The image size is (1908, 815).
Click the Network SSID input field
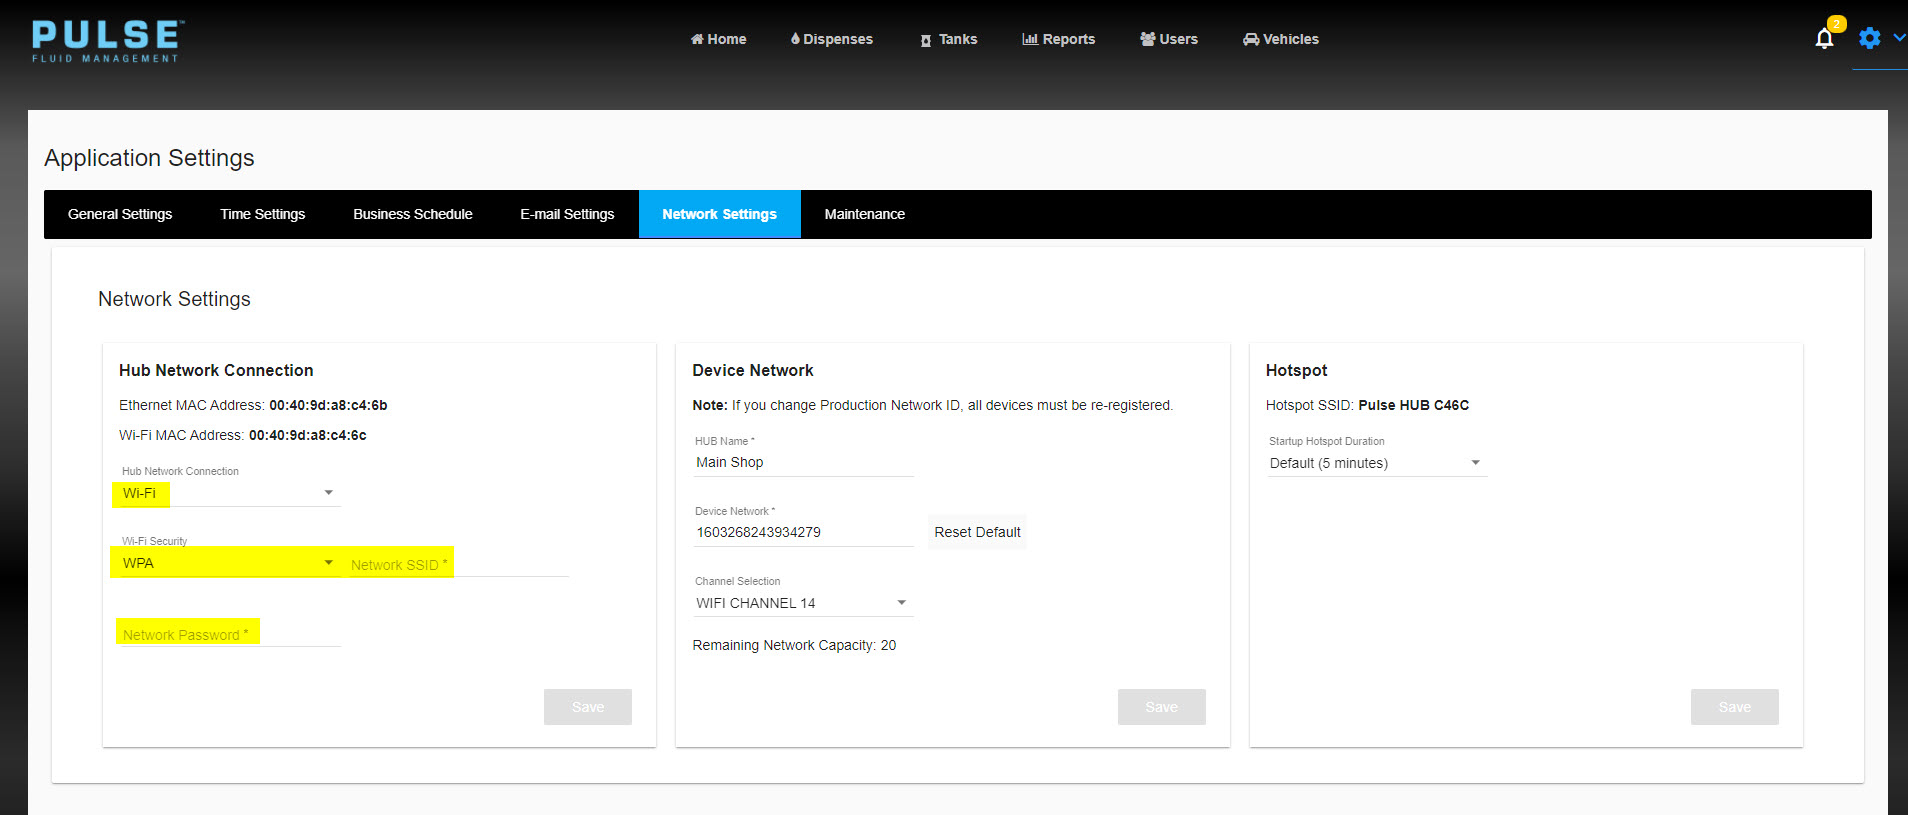click(458, 565)
